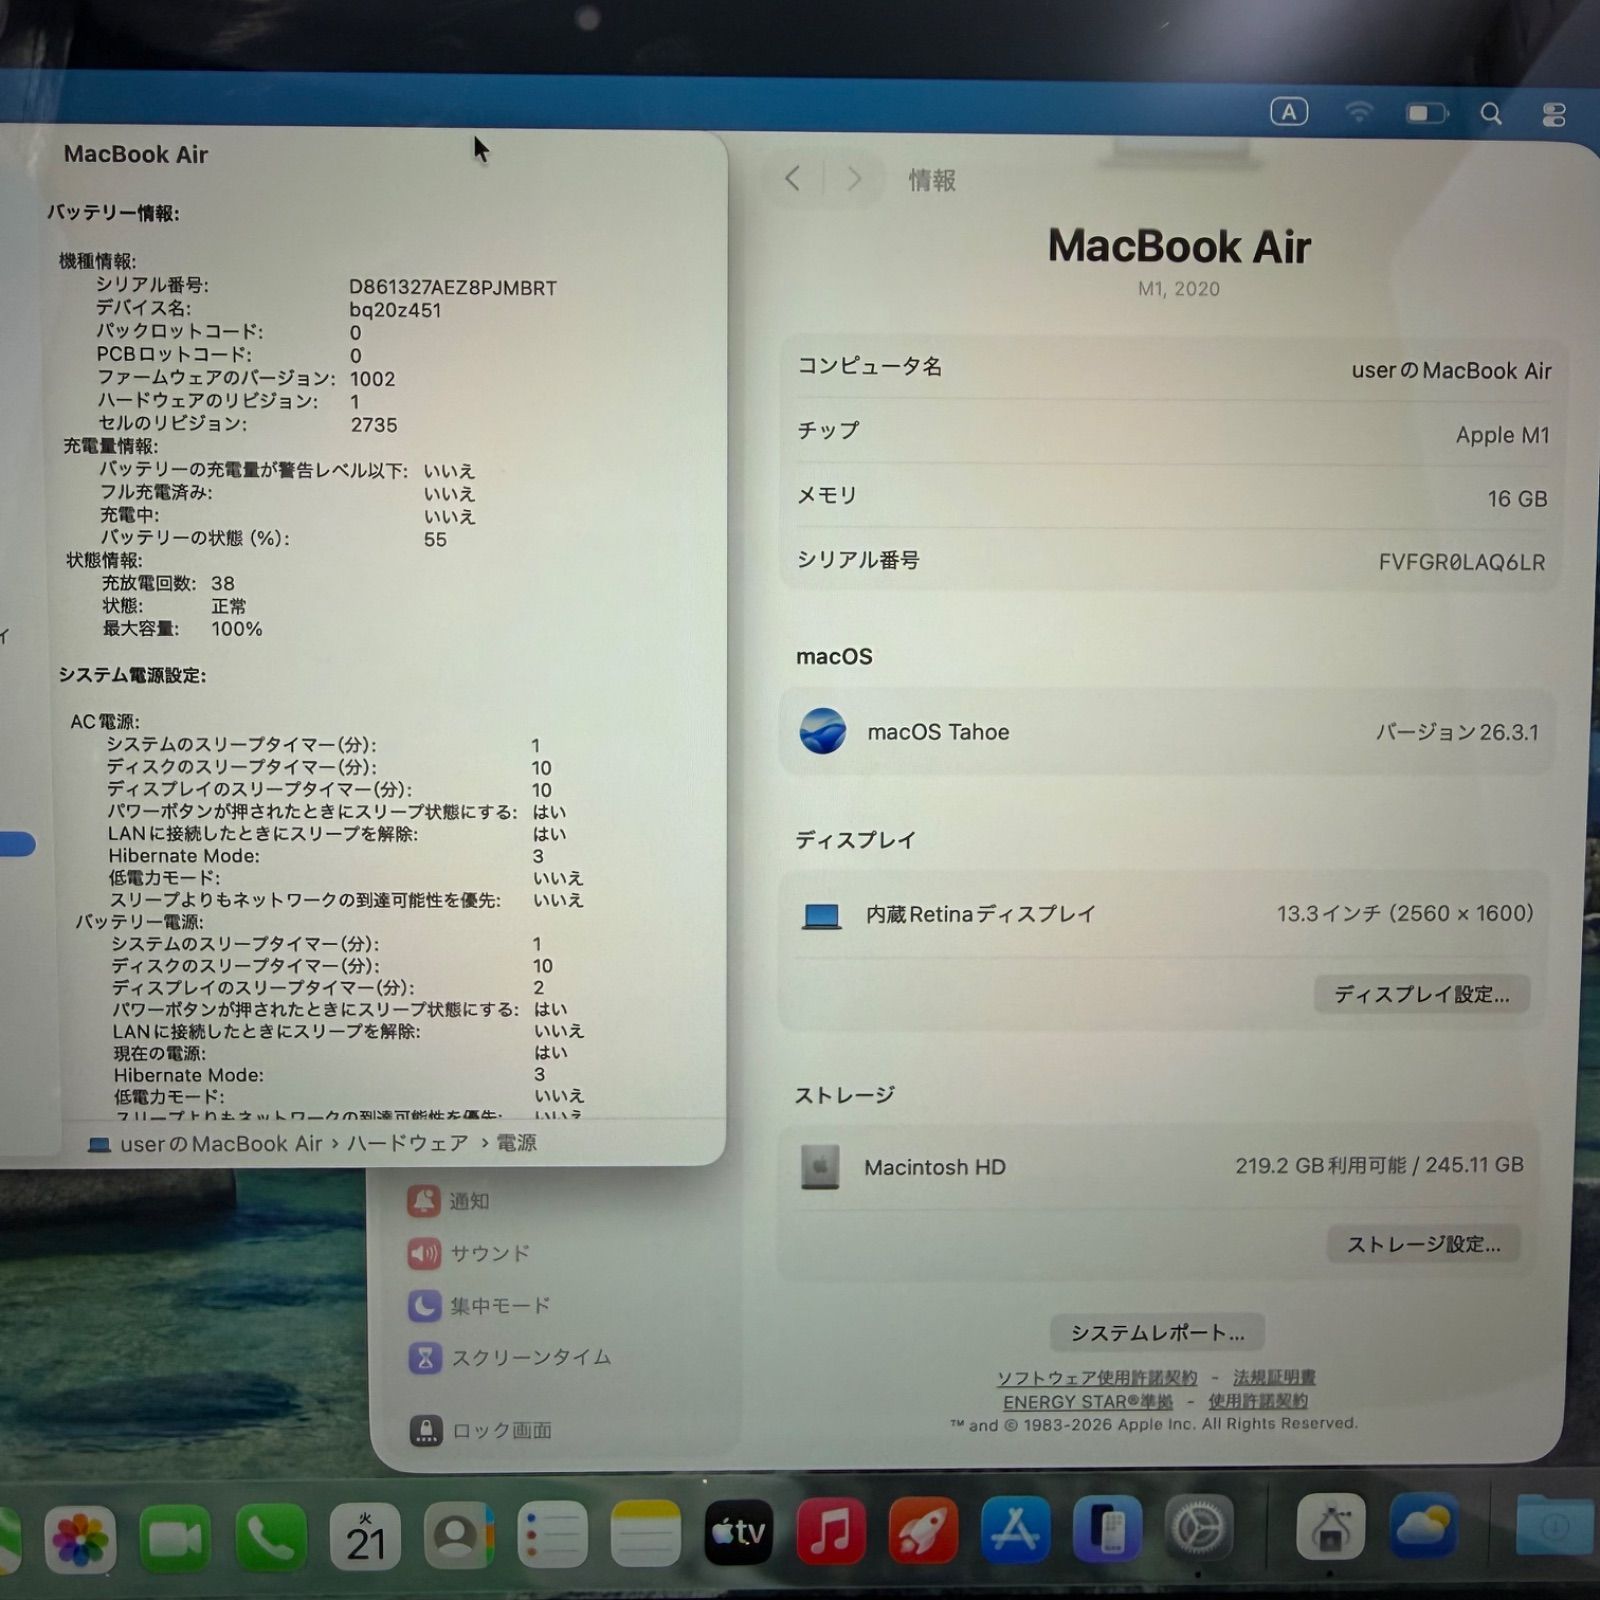This screenshot has height=1600, width=1600.
Task: Click userのMacBook Air in the path bar
Action: (x=207, y=1144)
